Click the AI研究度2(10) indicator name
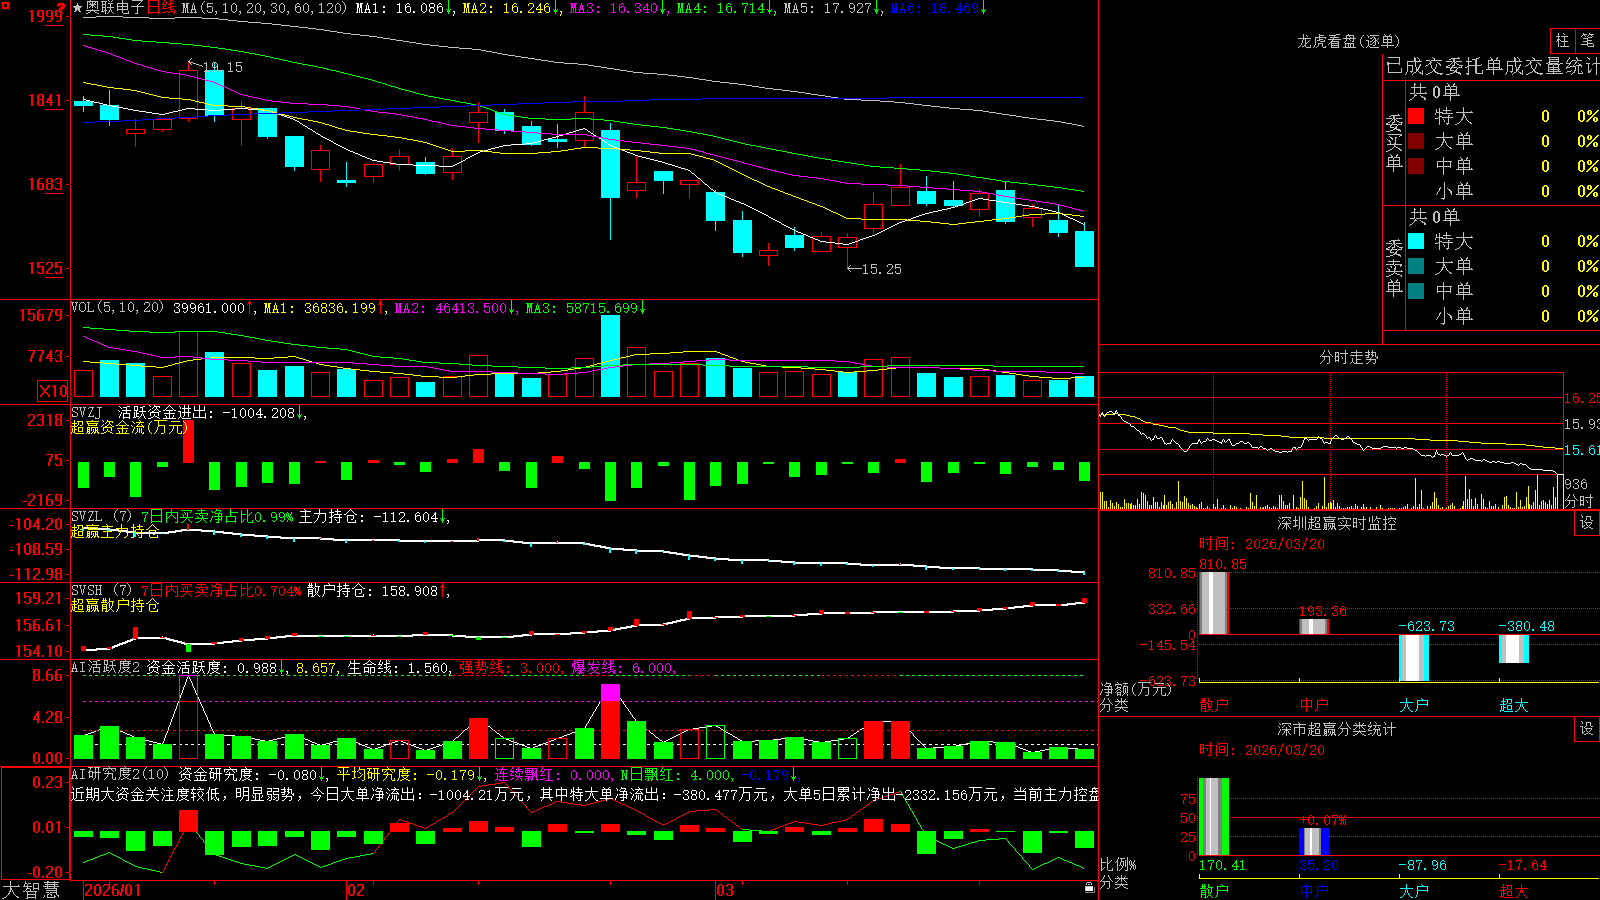The image size is (1600, 900). point(121,774)
